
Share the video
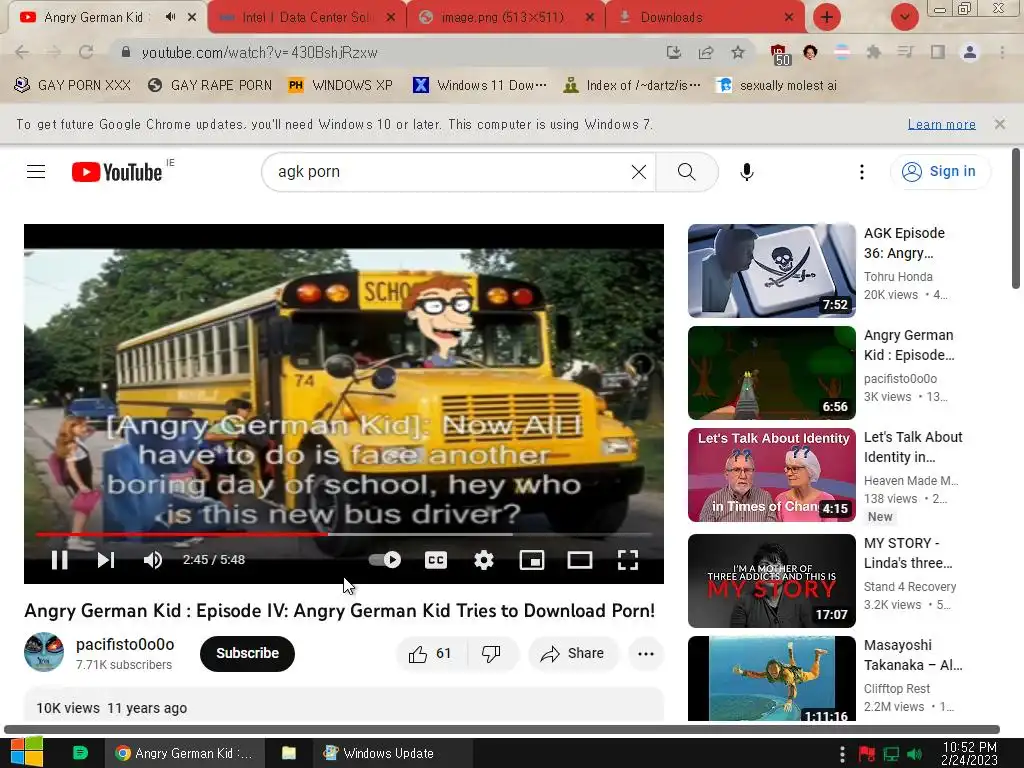click(572, 654)
